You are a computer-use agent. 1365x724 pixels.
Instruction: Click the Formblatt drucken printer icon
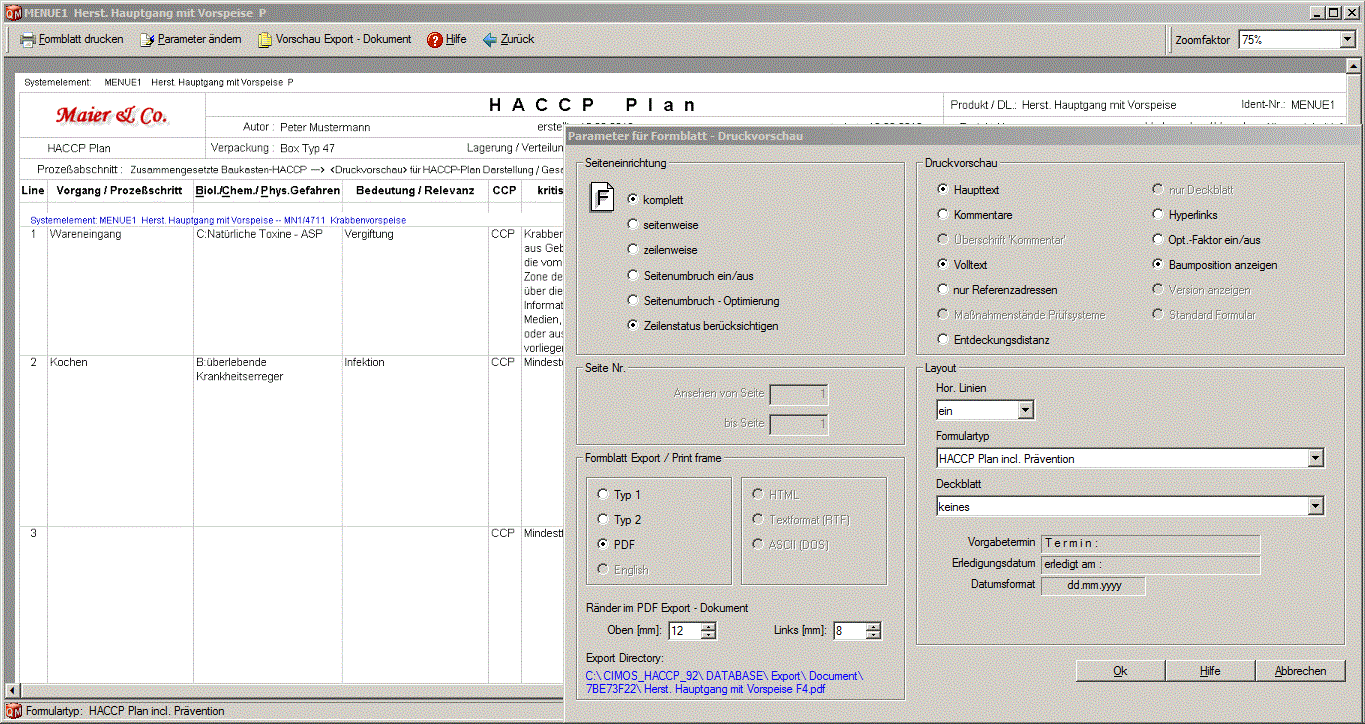[x=28, y=40]
